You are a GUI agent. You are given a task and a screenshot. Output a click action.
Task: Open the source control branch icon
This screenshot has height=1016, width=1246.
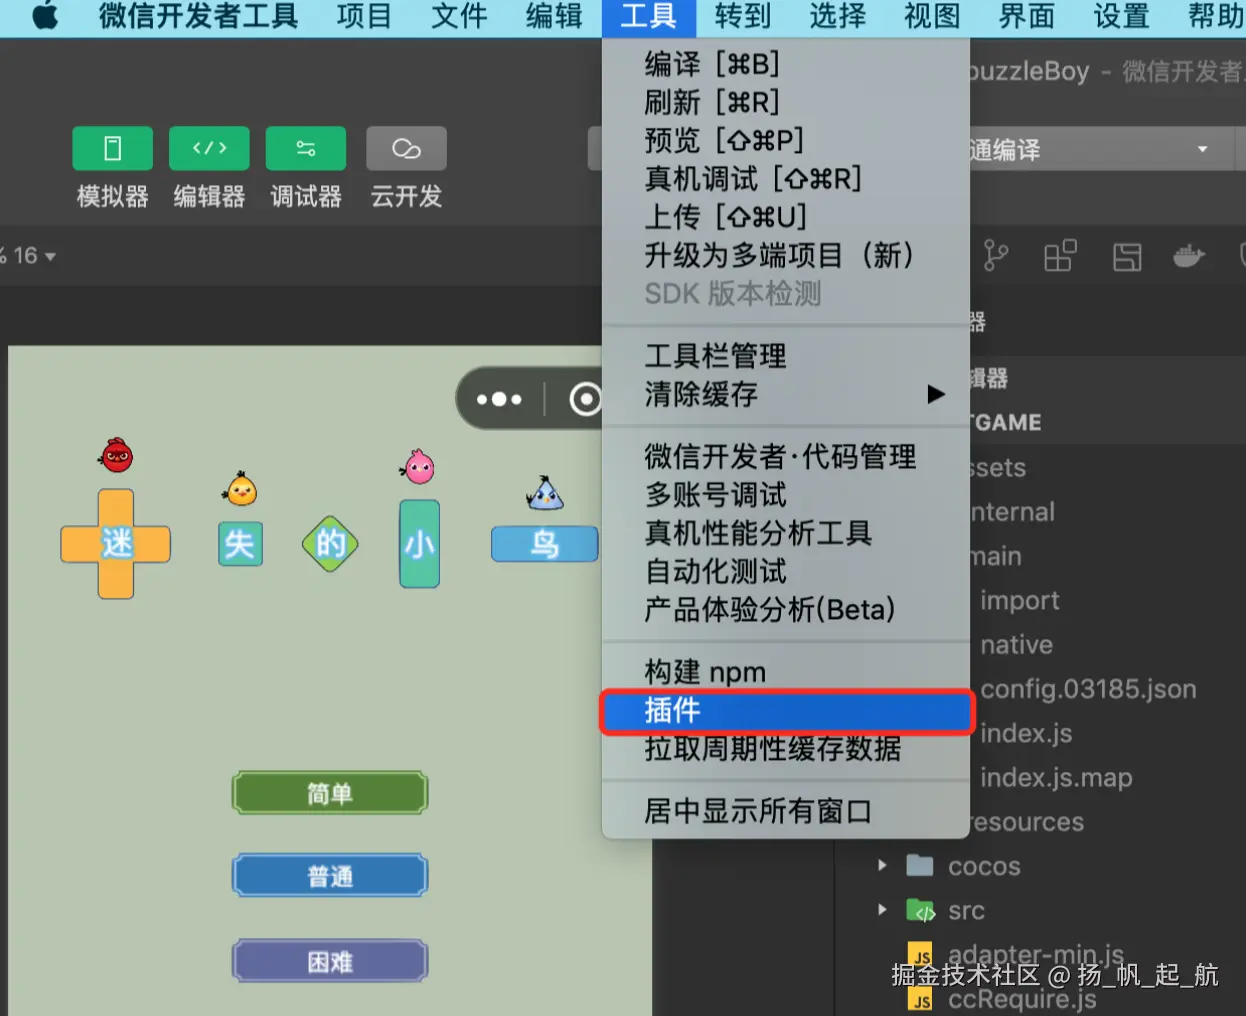[995, 256]
